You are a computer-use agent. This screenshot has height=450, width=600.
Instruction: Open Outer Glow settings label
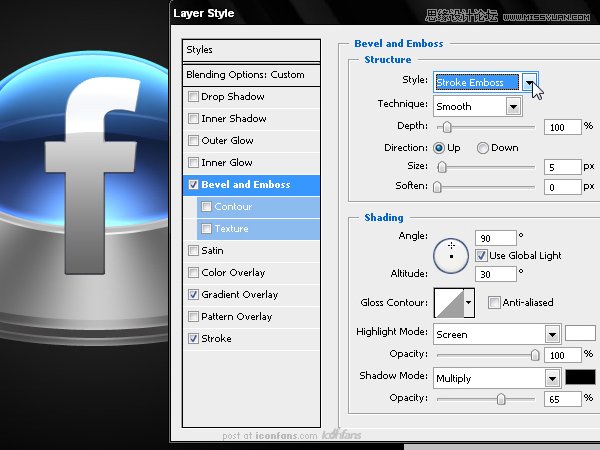coord(227,140)
